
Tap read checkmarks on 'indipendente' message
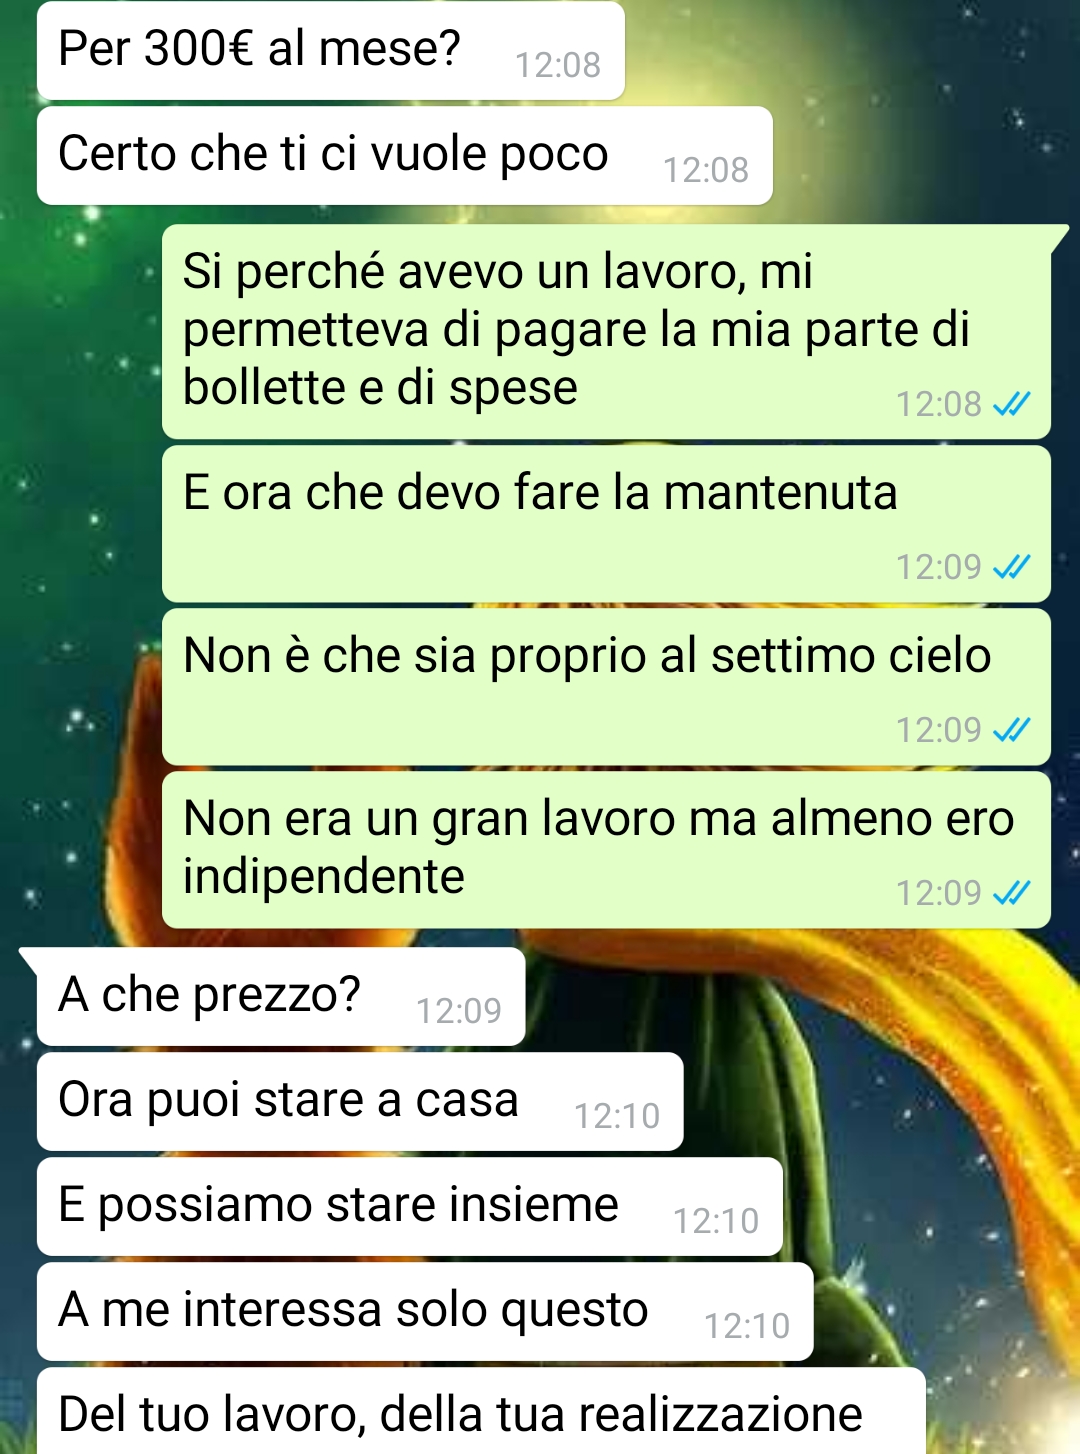[x=1011, y=893]
